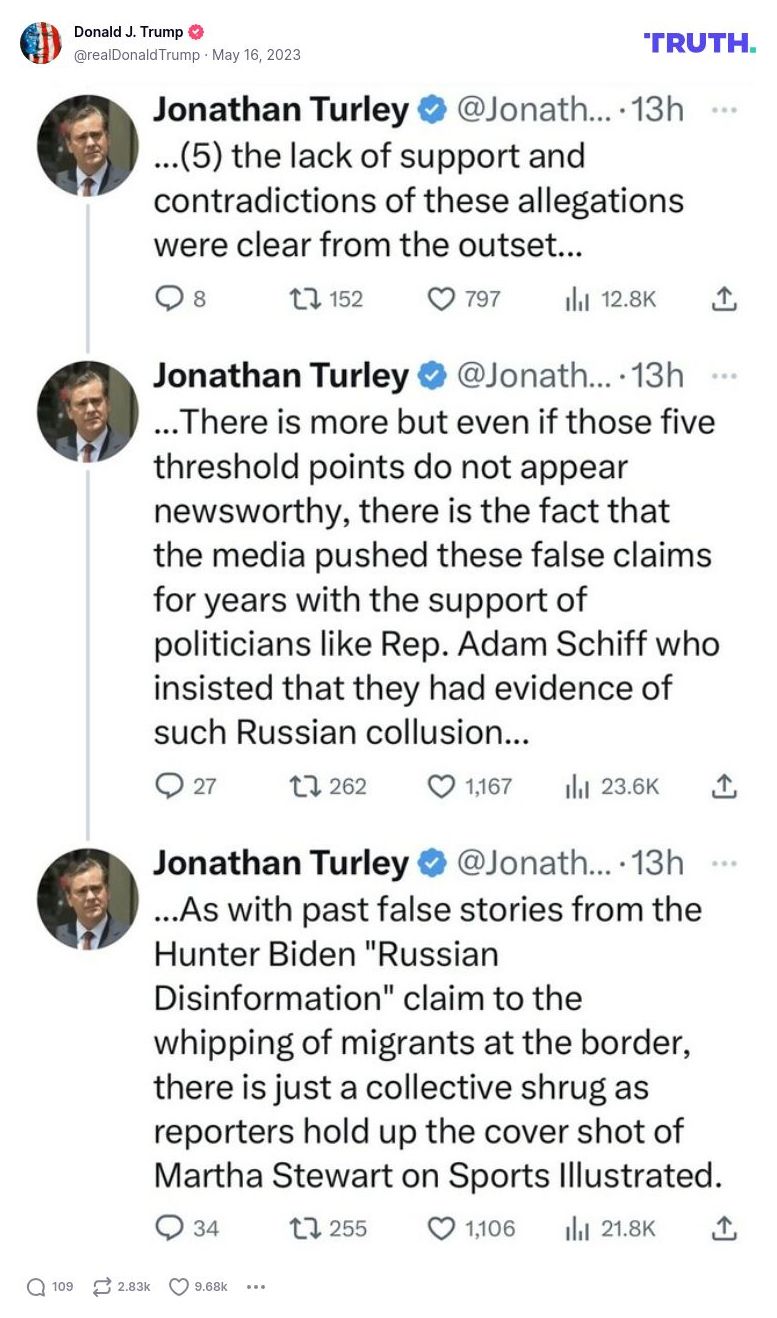
Task: Reply to the first tweet with 8 comments
Action: [170, 298]
